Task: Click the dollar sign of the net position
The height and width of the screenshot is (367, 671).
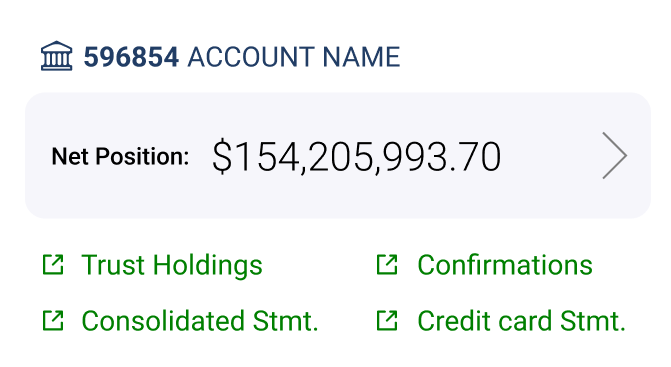Action: pyautogui.click(x=222, y=157)
